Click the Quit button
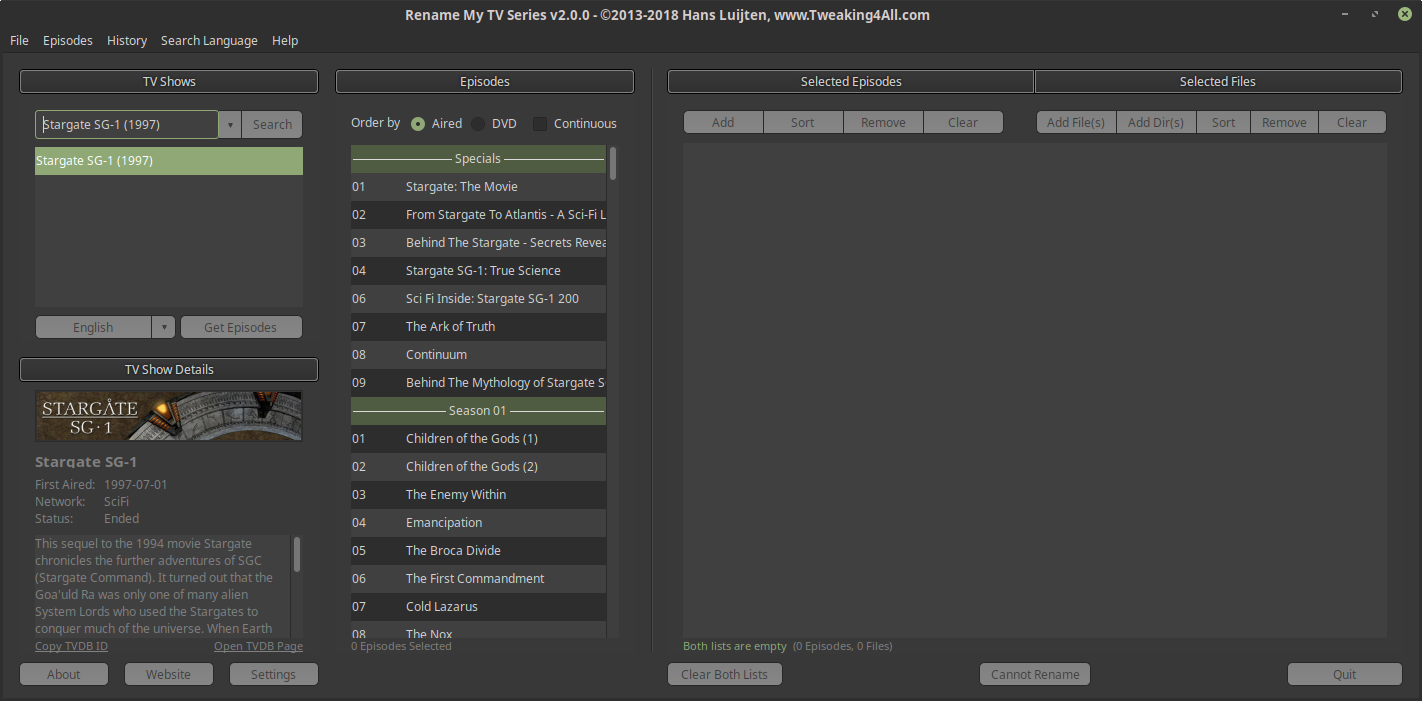The width and height of the screenshot is (1422, 701). [x=1345, y=674]
